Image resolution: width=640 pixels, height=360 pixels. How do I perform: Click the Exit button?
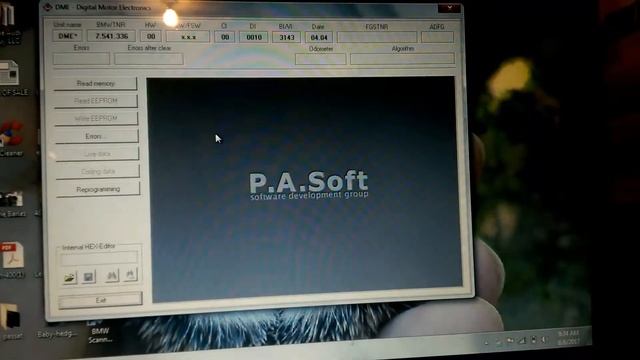(x=100, y=300)
